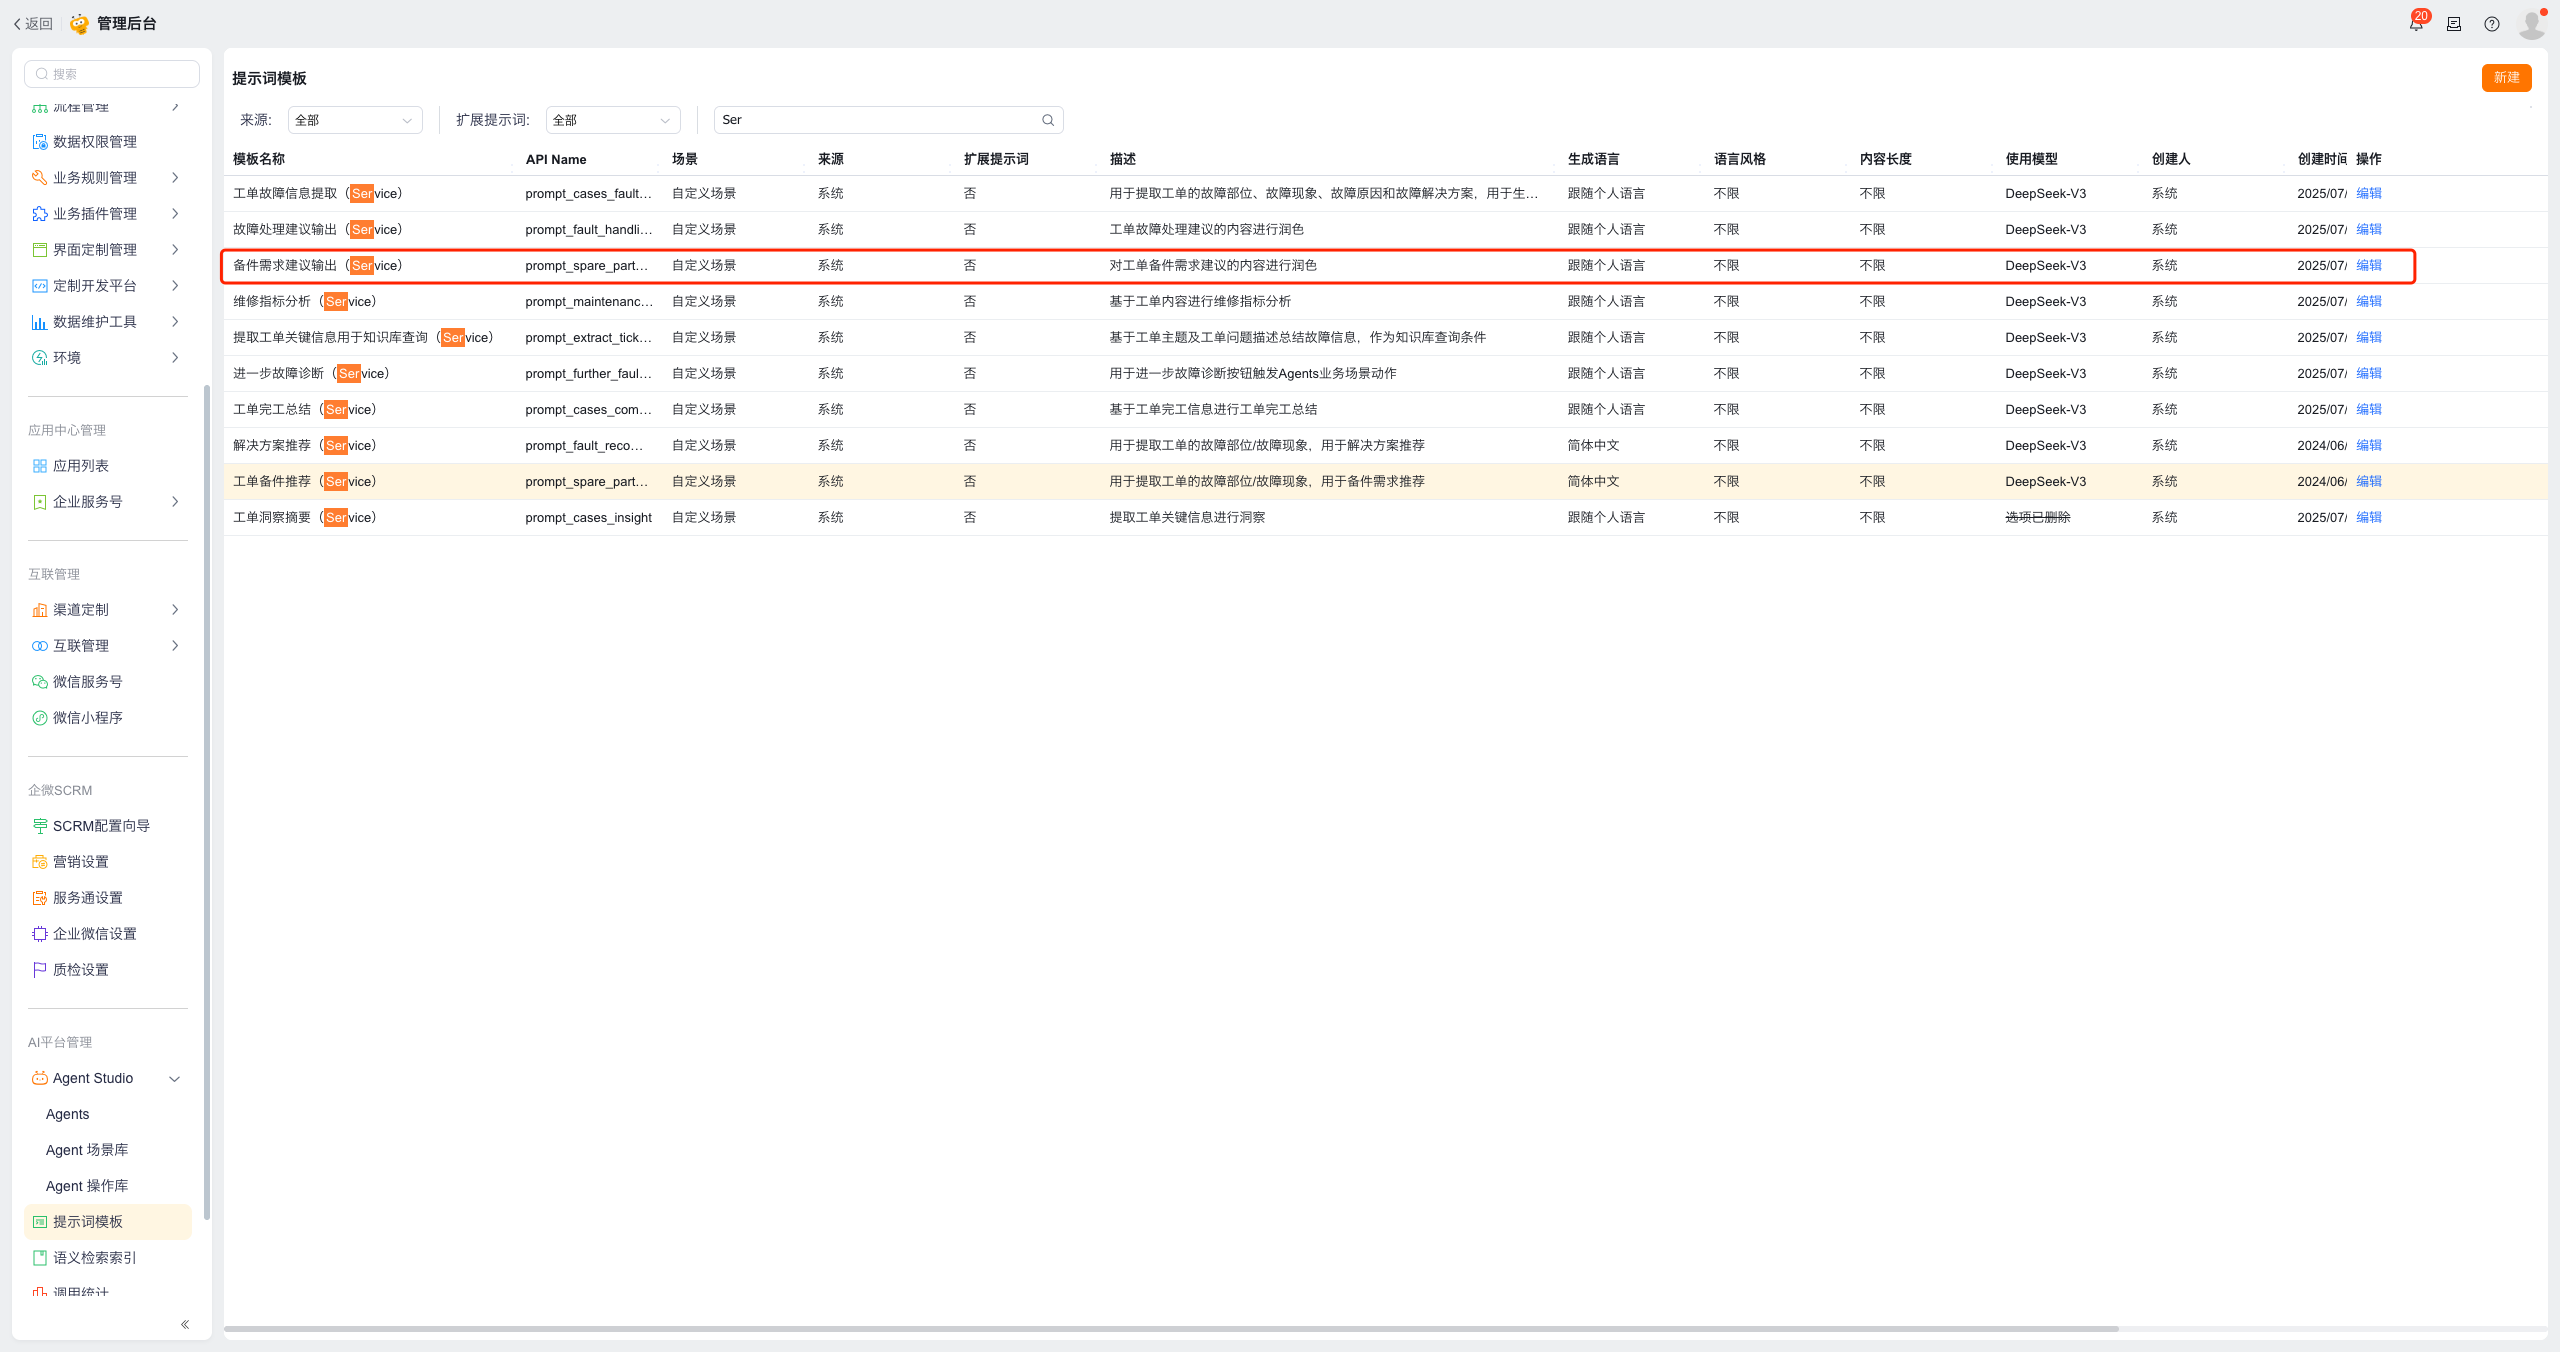This screenshot has width=2560, height=1352.
Task: Select 语义检索索引 in the sidebar
Action: tap(94, 1257)
